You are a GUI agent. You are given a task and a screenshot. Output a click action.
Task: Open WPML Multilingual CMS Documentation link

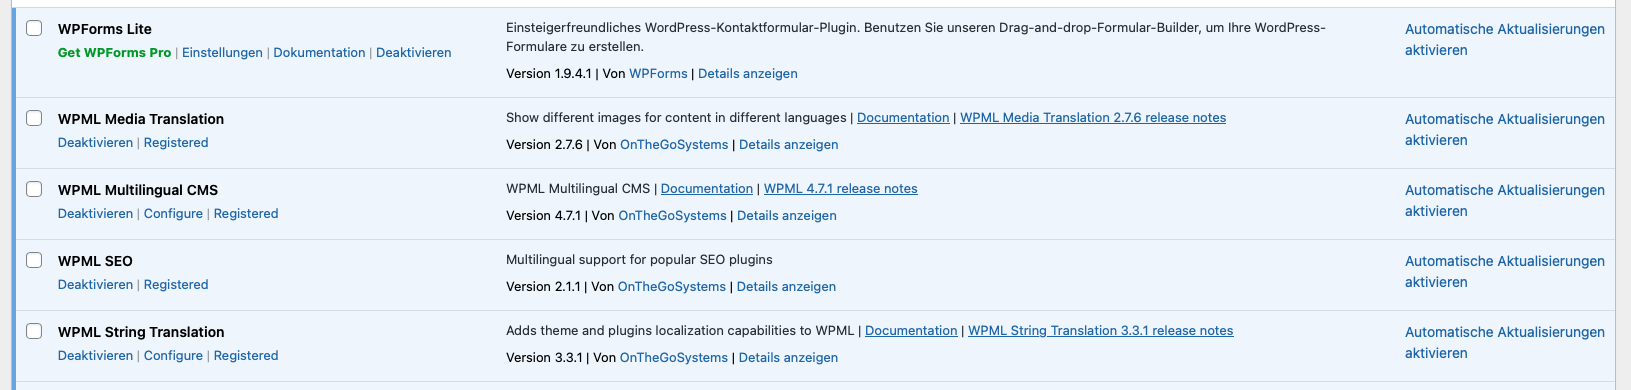(x=707, y=188)
